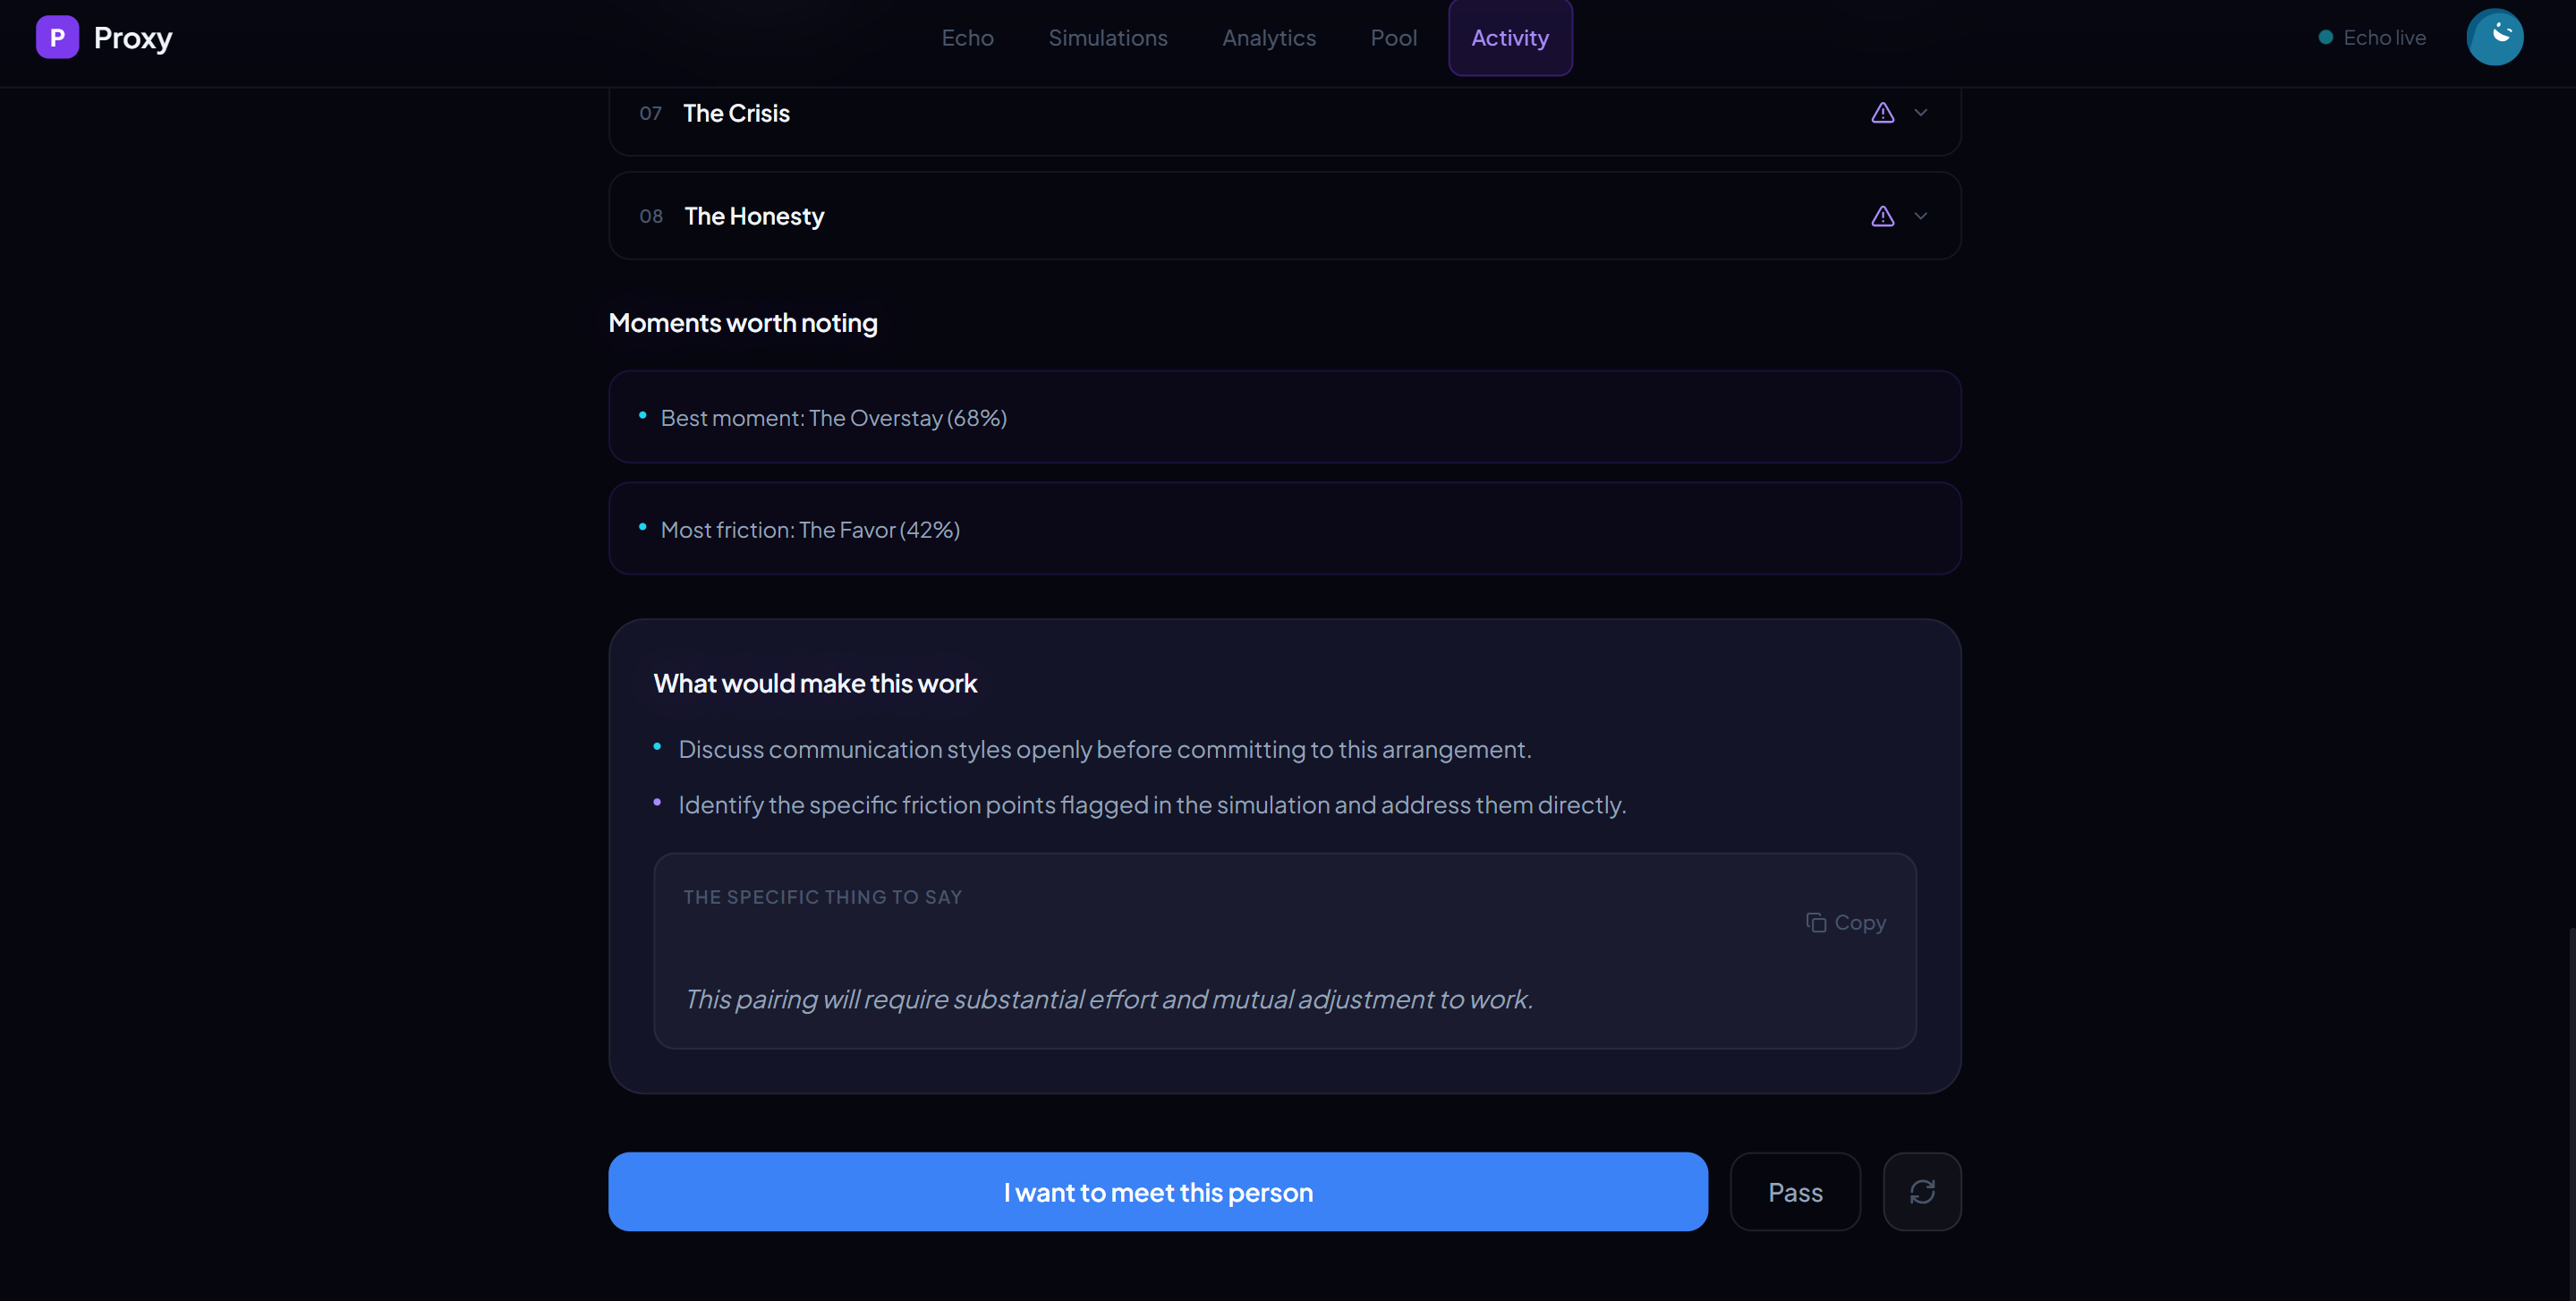2576x1301 pixels.
Task: Expand The Honesty section chevron
Action: pos(1920,216)
